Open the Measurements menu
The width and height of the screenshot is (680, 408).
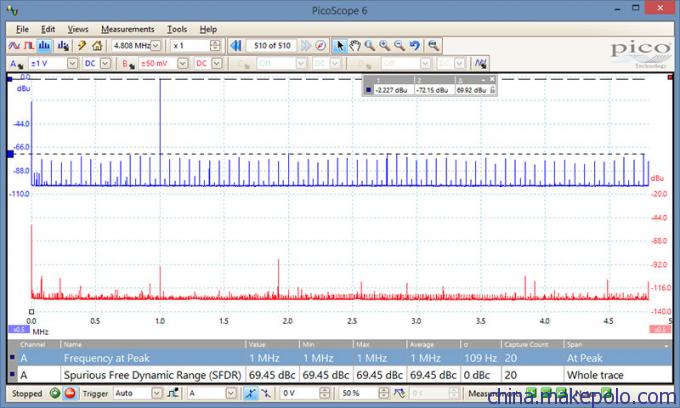tap(128, 29)
